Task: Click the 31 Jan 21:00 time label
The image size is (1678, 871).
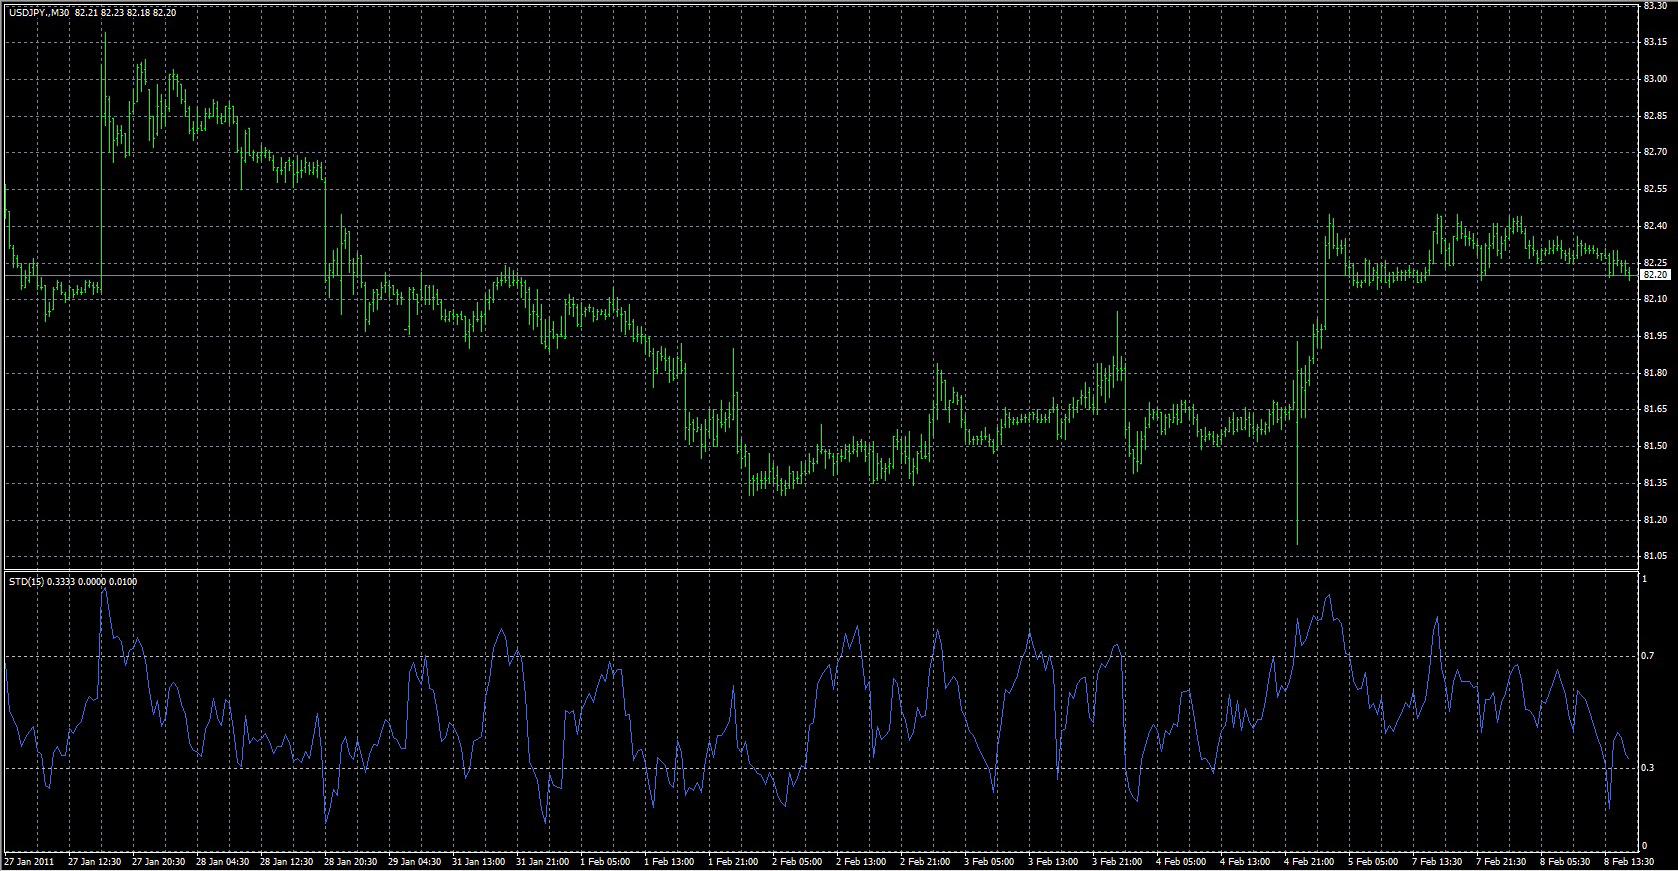Action: point(543,861)
